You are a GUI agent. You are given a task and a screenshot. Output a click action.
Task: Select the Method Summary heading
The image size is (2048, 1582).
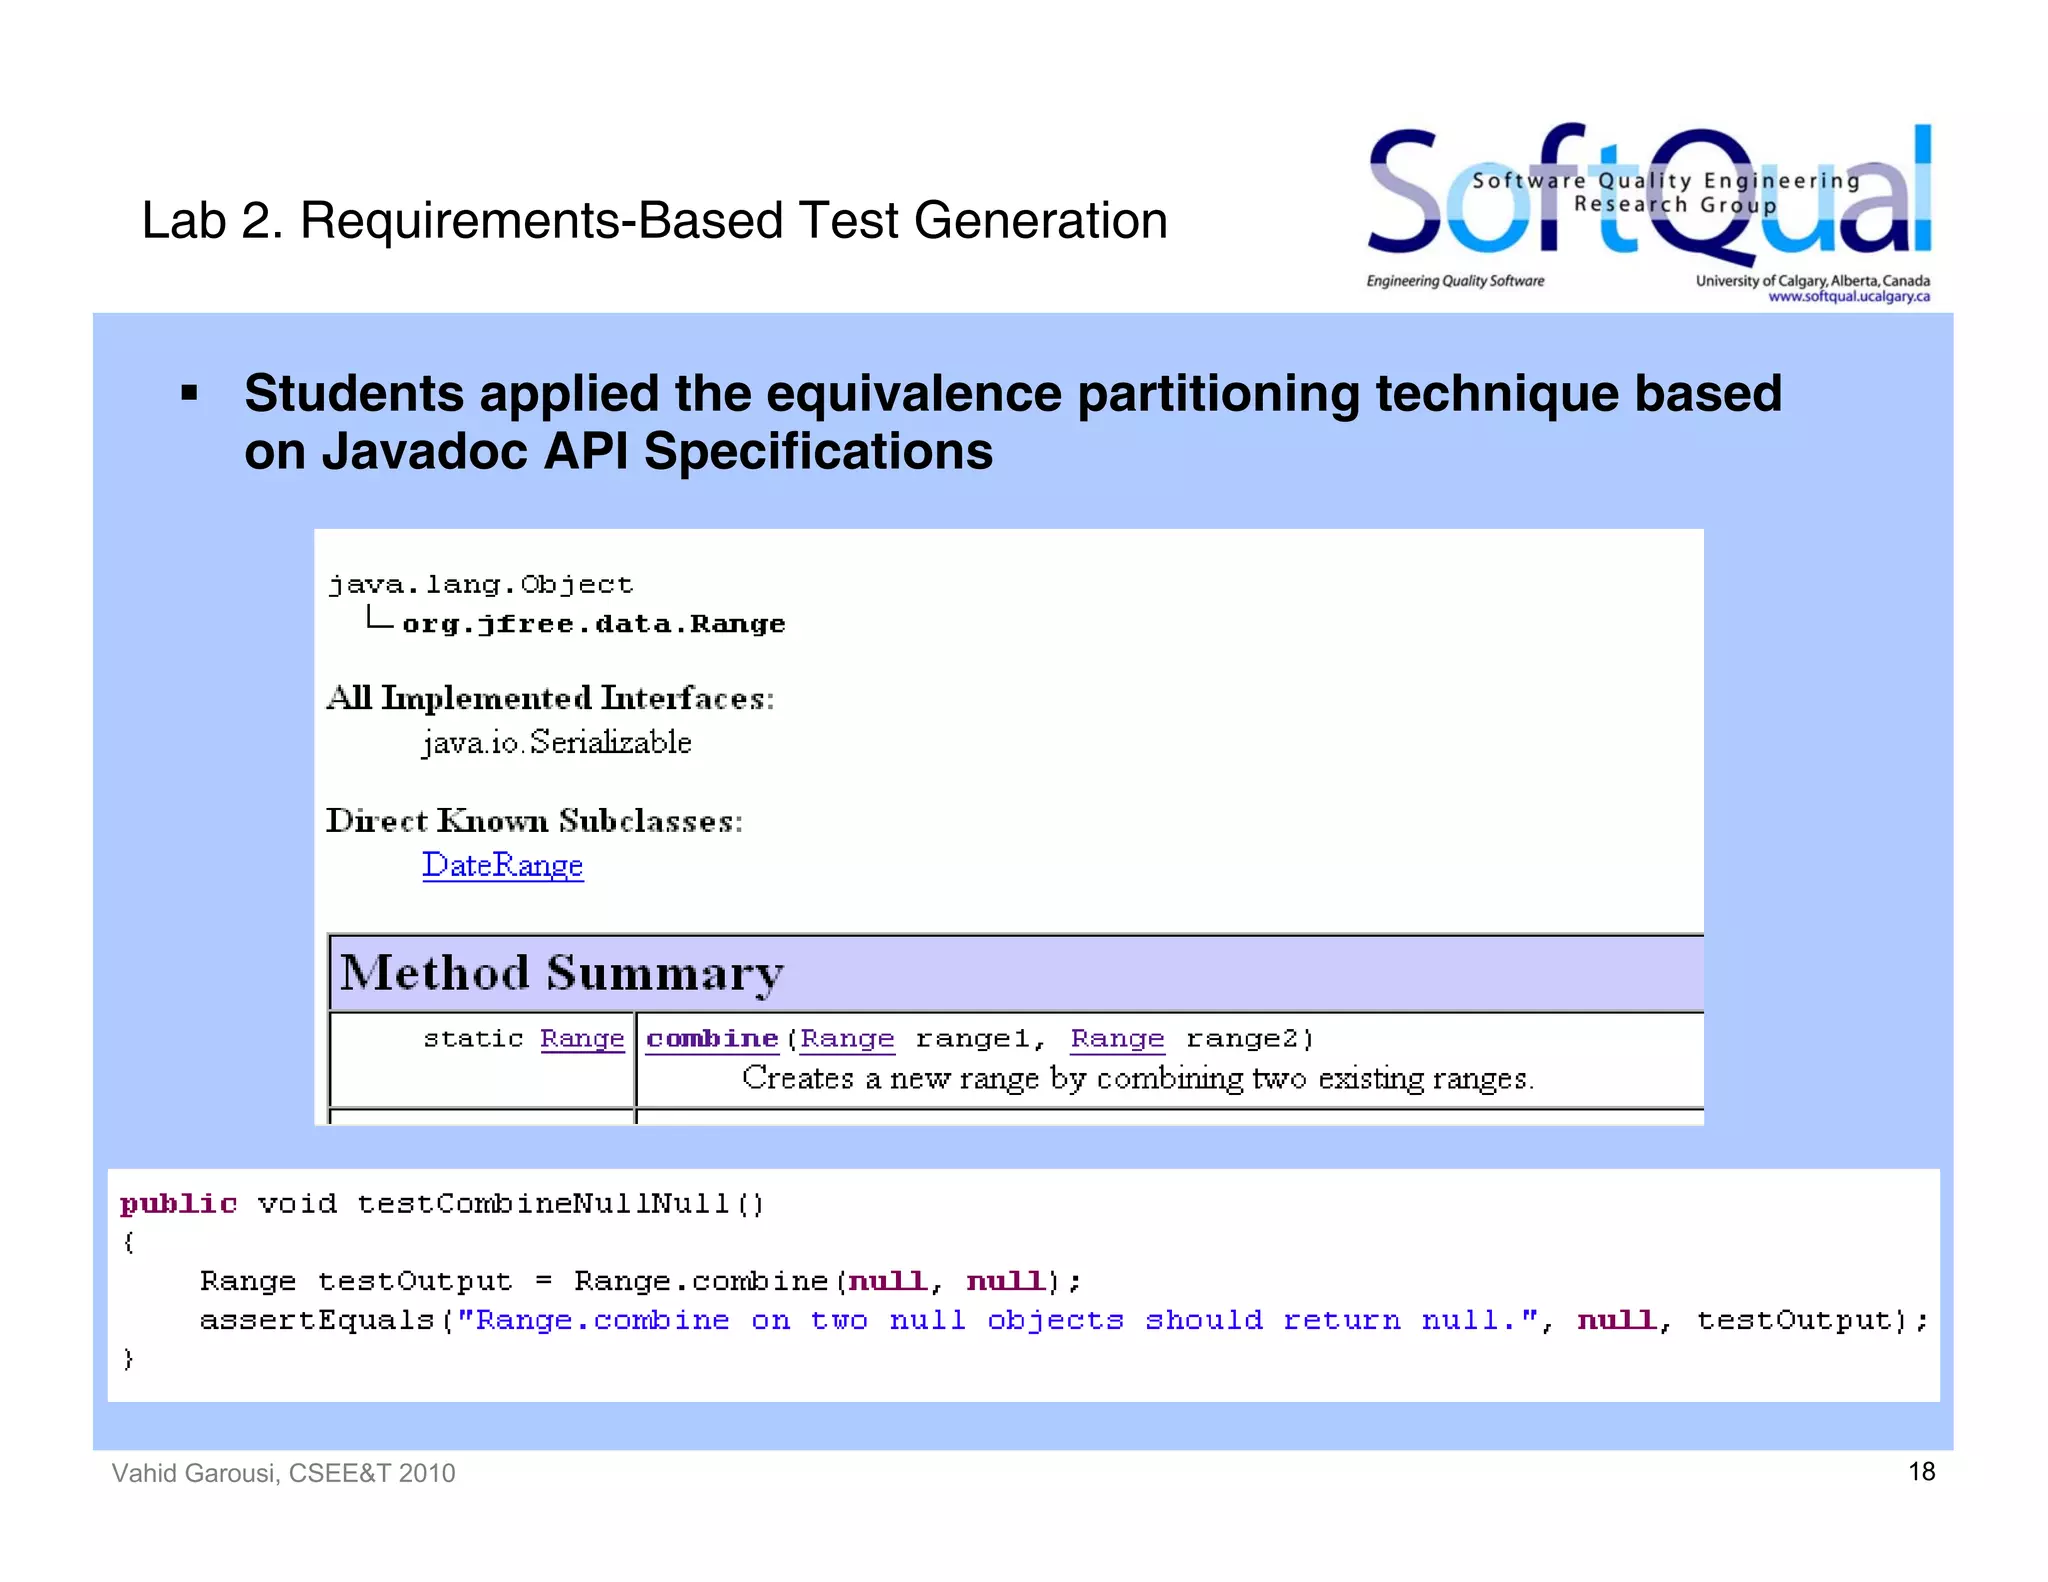pyautogui.click(x=561, y=973)
